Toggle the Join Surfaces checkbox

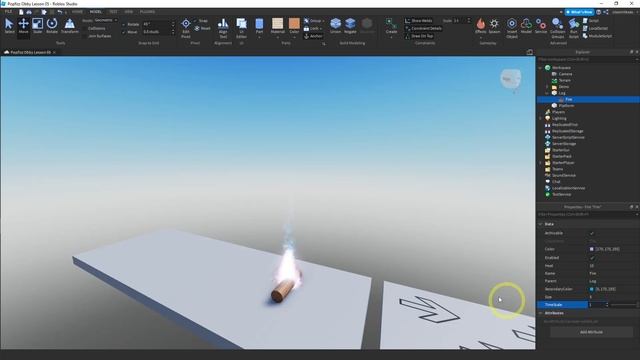pos(84,36)
